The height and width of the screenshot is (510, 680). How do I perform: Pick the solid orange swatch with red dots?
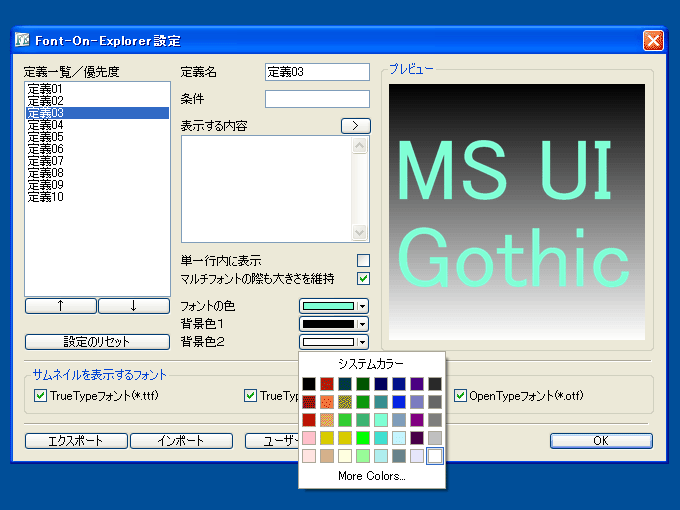(327, 402)
